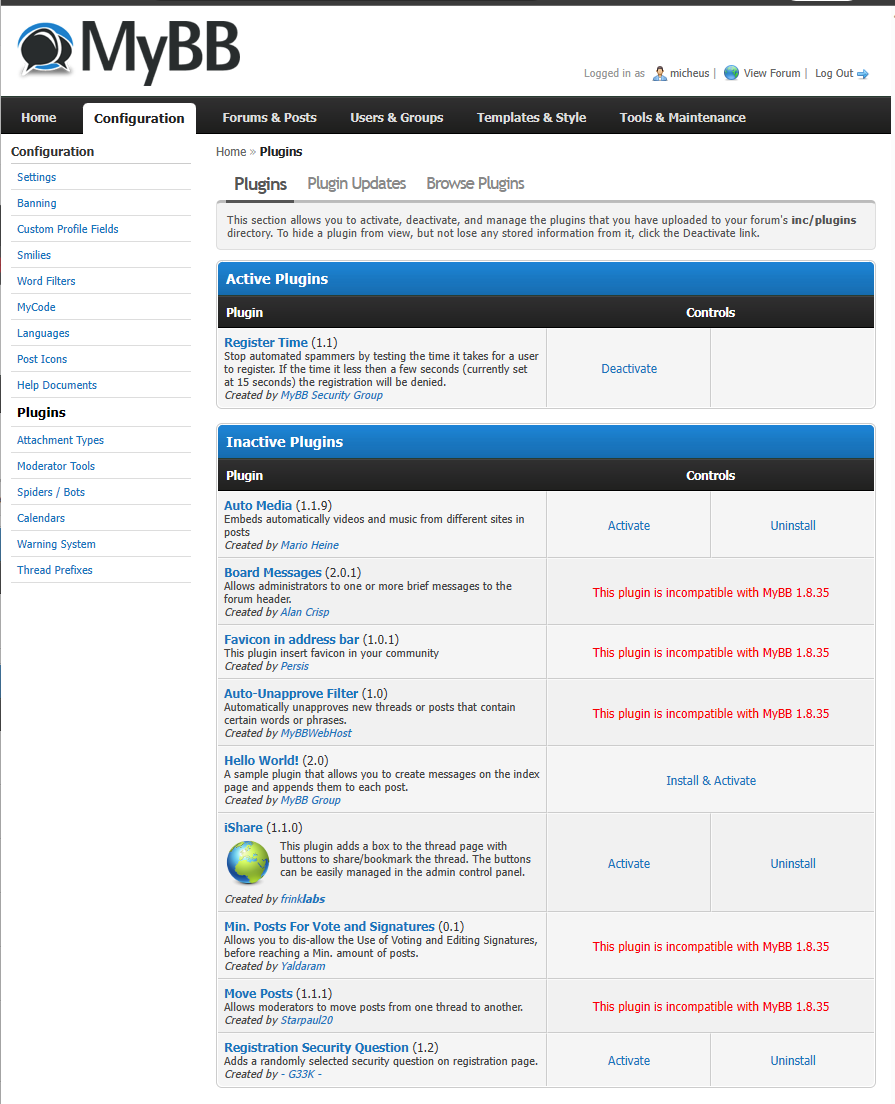The width and height of the screenshot is (895, 1104).
Task: Uninstall the Registration Security Question plugin
Action: [793, 1061]
